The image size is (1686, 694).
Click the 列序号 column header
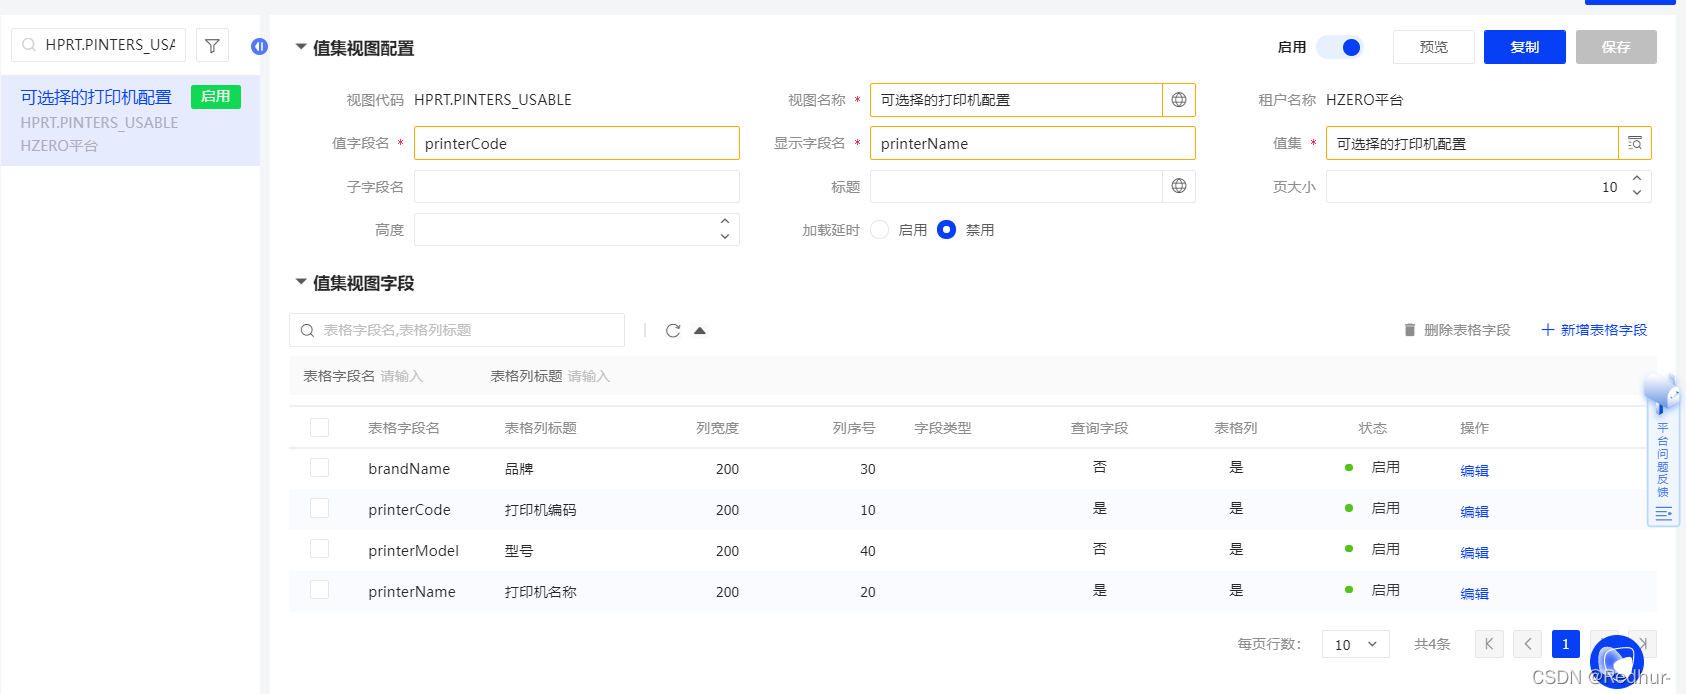[854, 428]
